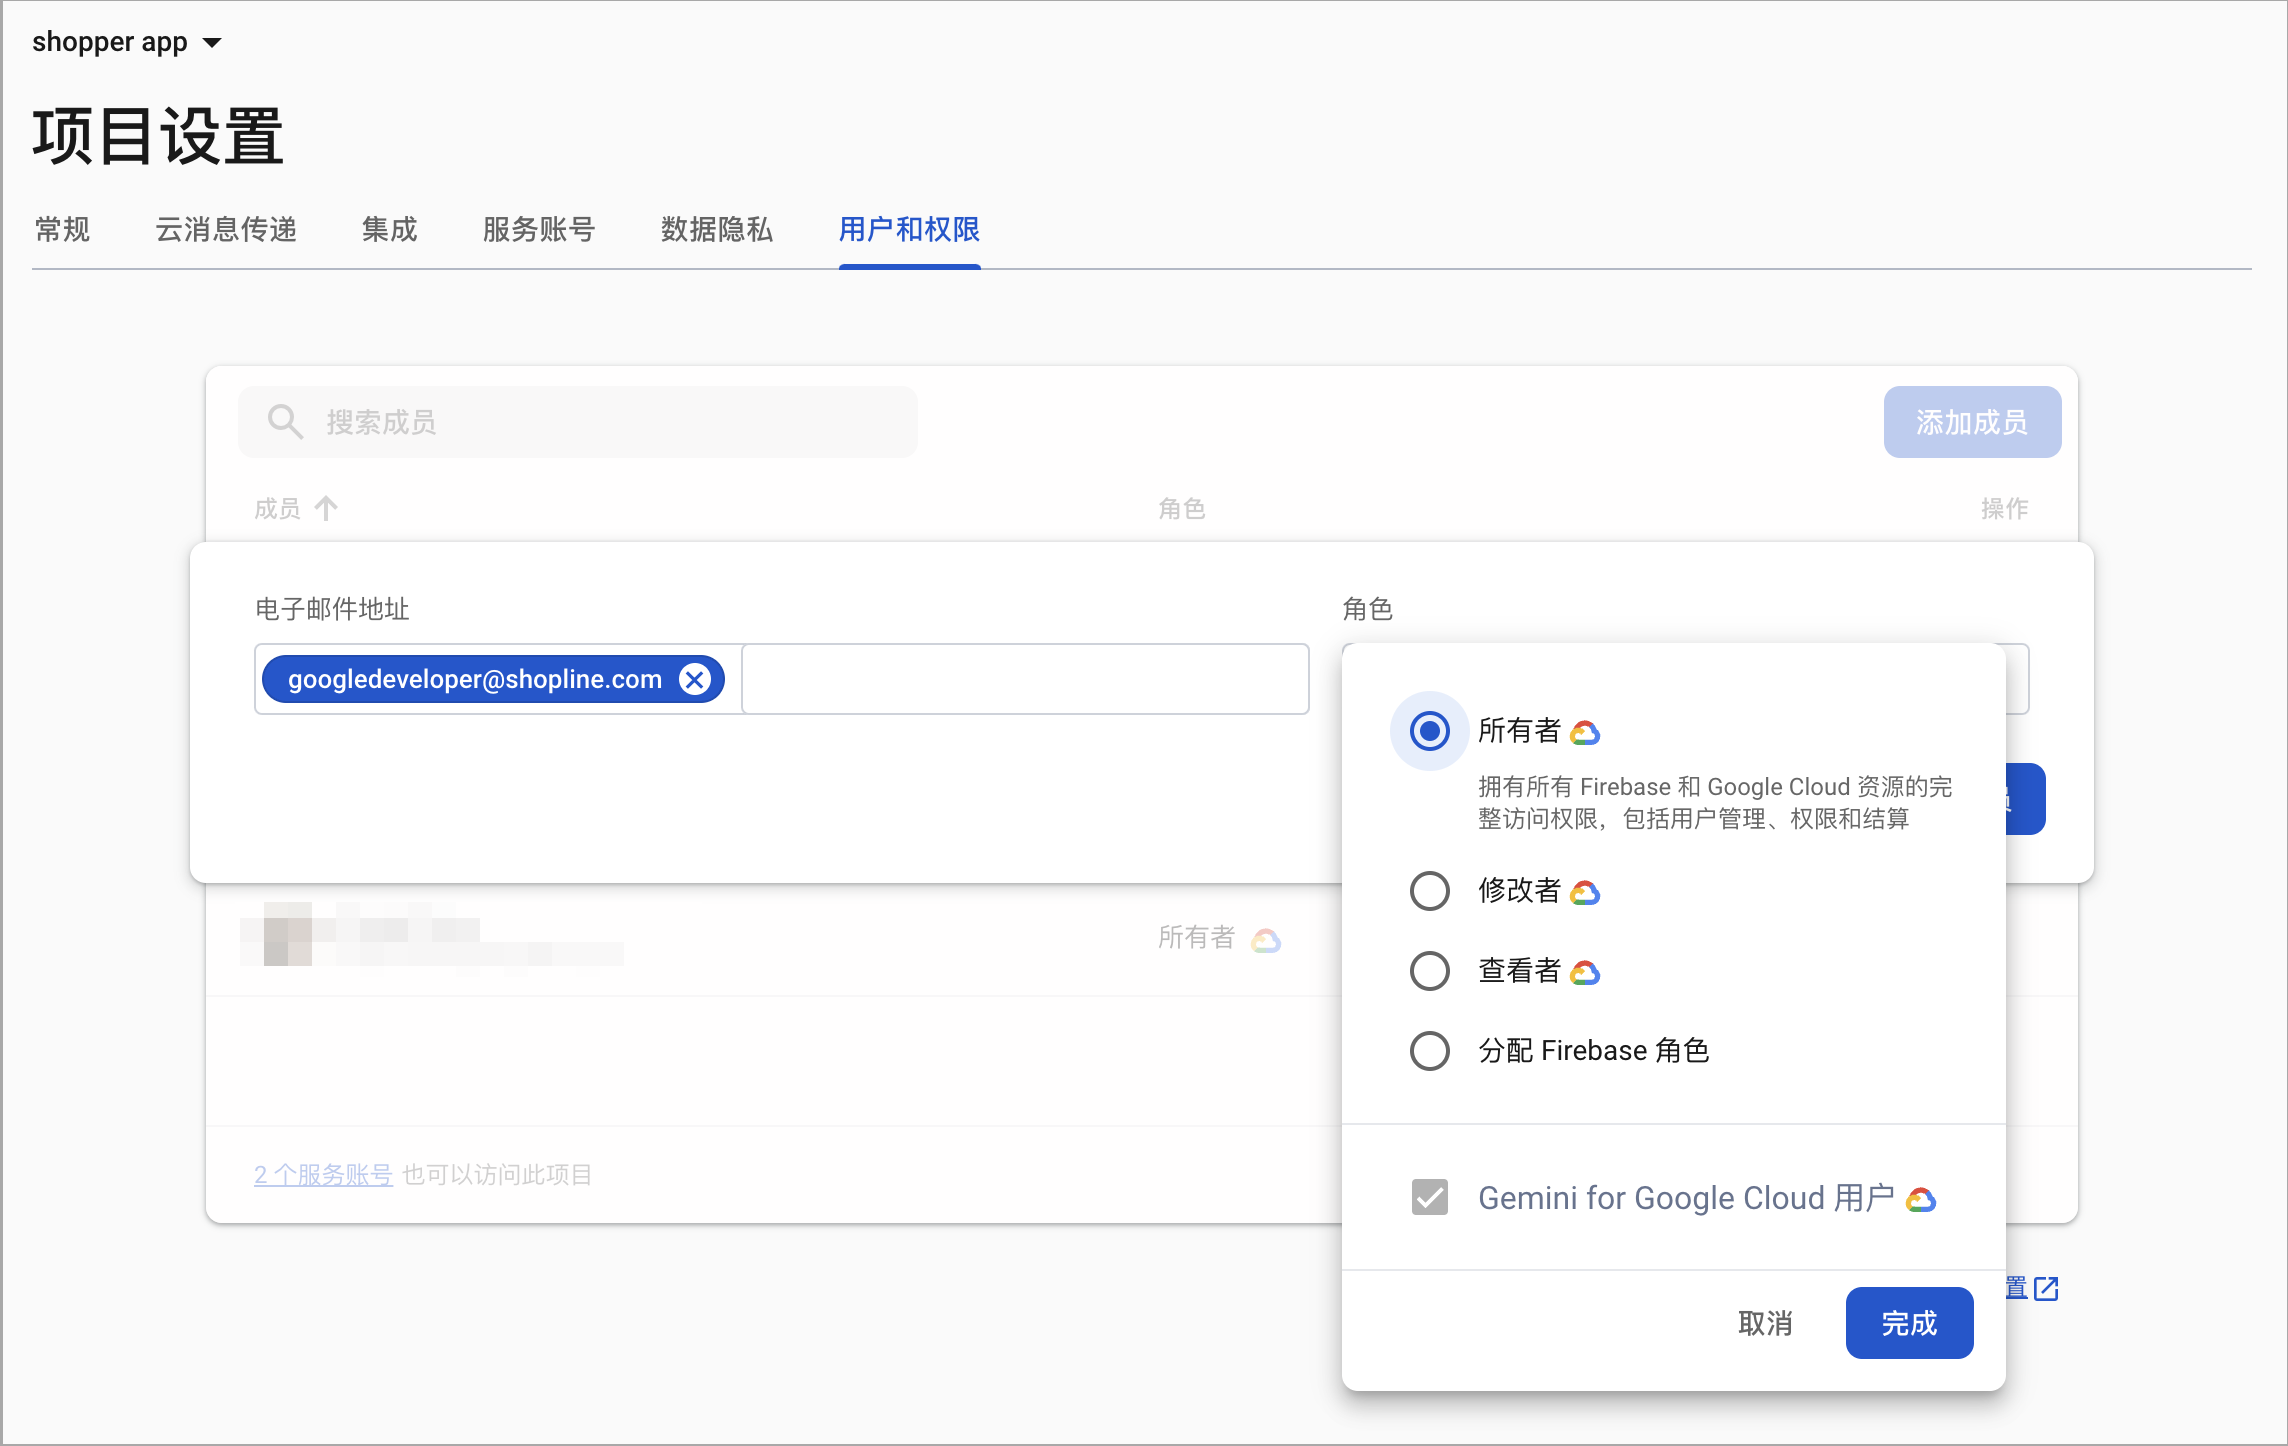Click the 取消 button

[x=1765, y=1323]
